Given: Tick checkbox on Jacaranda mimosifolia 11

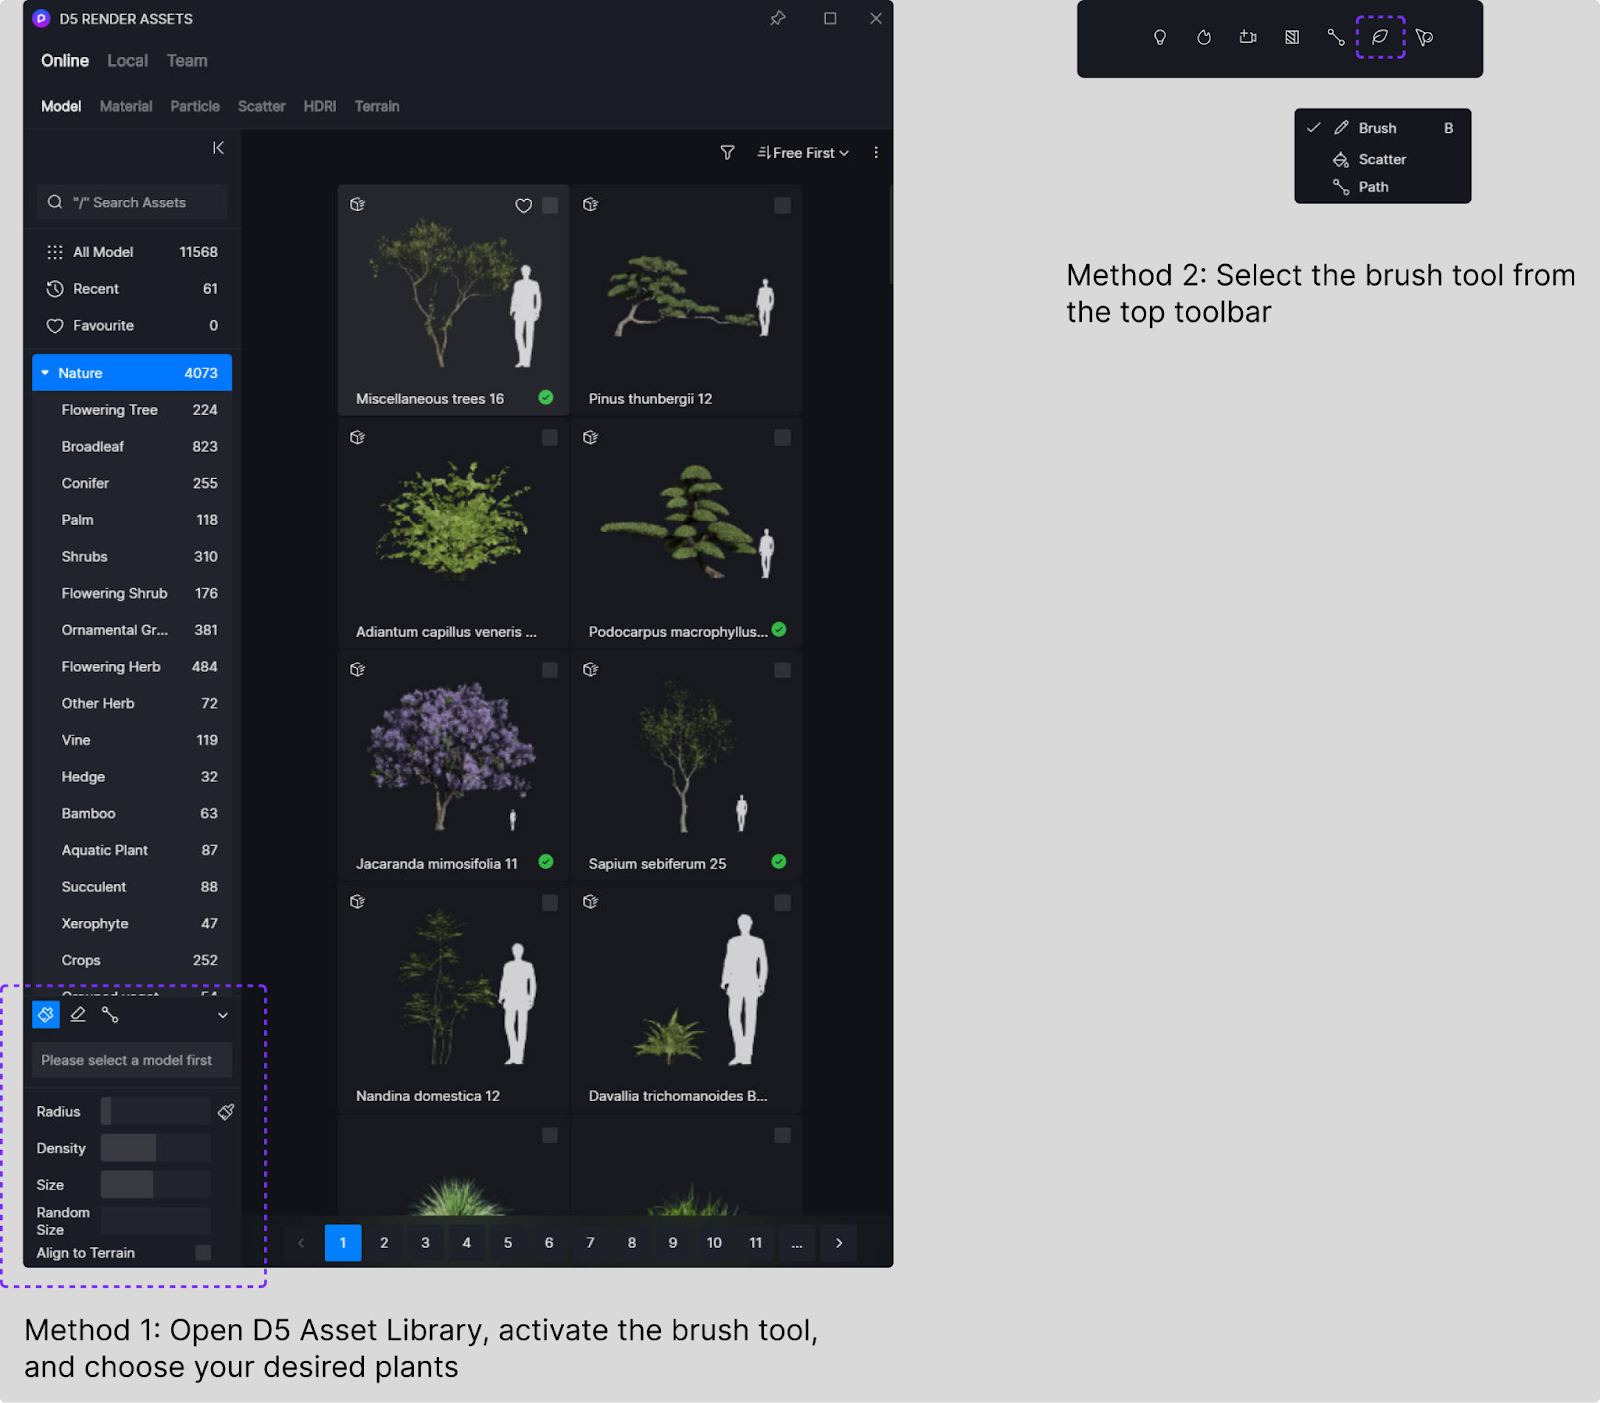Looking at the screenshot, I should pos(550,670).
